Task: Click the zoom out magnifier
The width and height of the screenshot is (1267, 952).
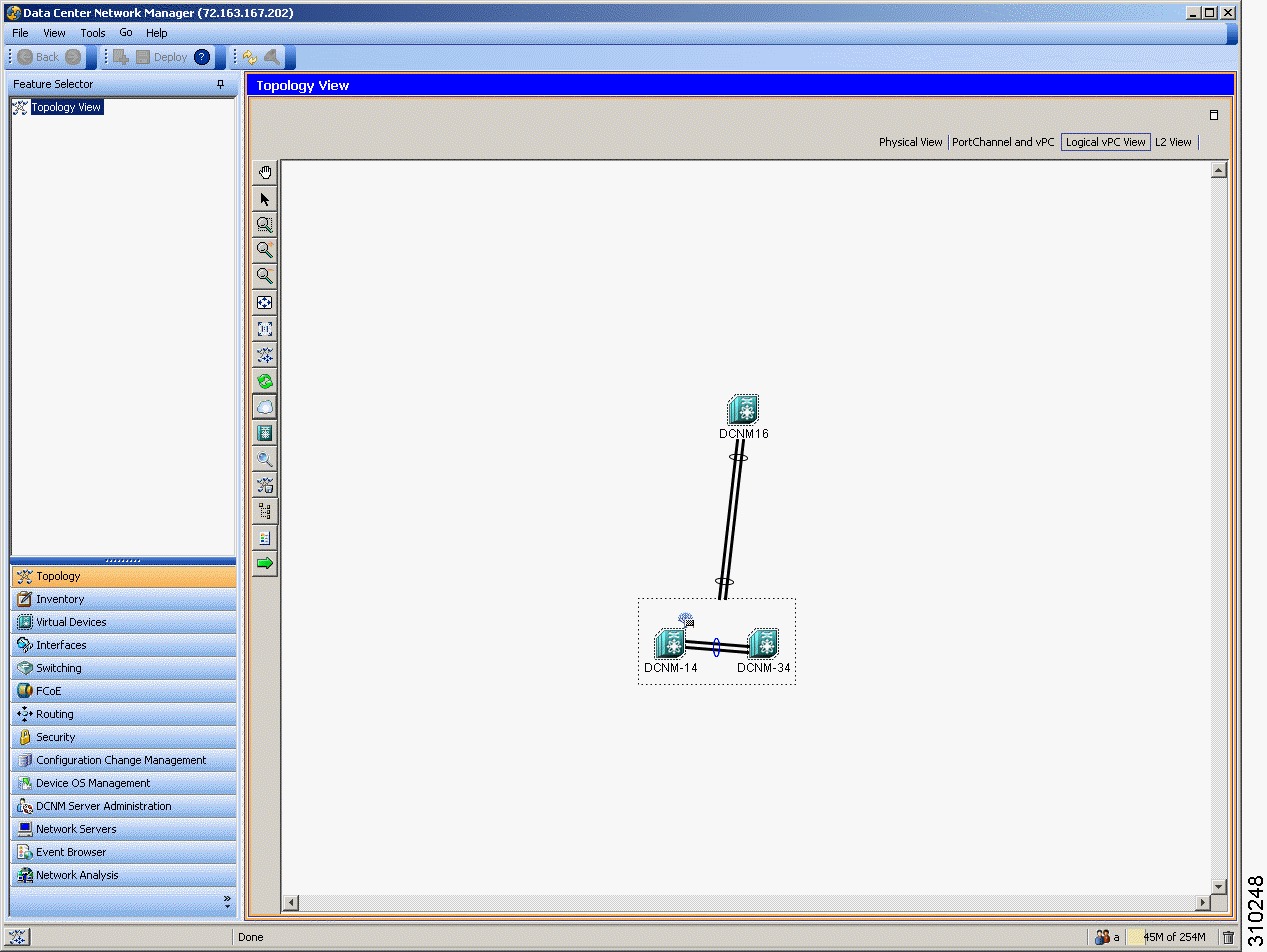Action: coord(265,277)
